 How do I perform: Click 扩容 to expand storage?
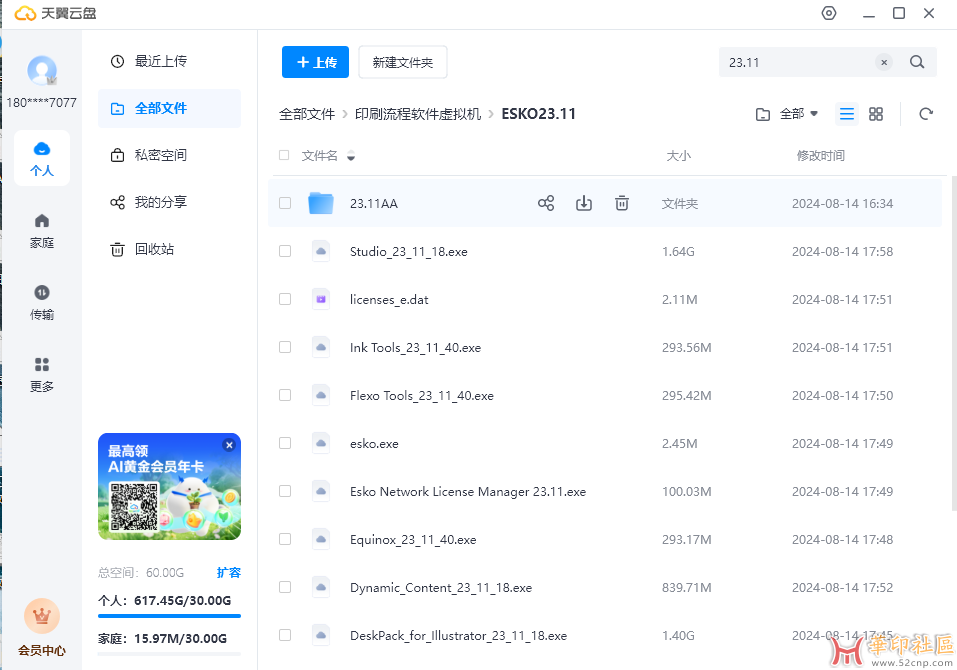point(229,572)
